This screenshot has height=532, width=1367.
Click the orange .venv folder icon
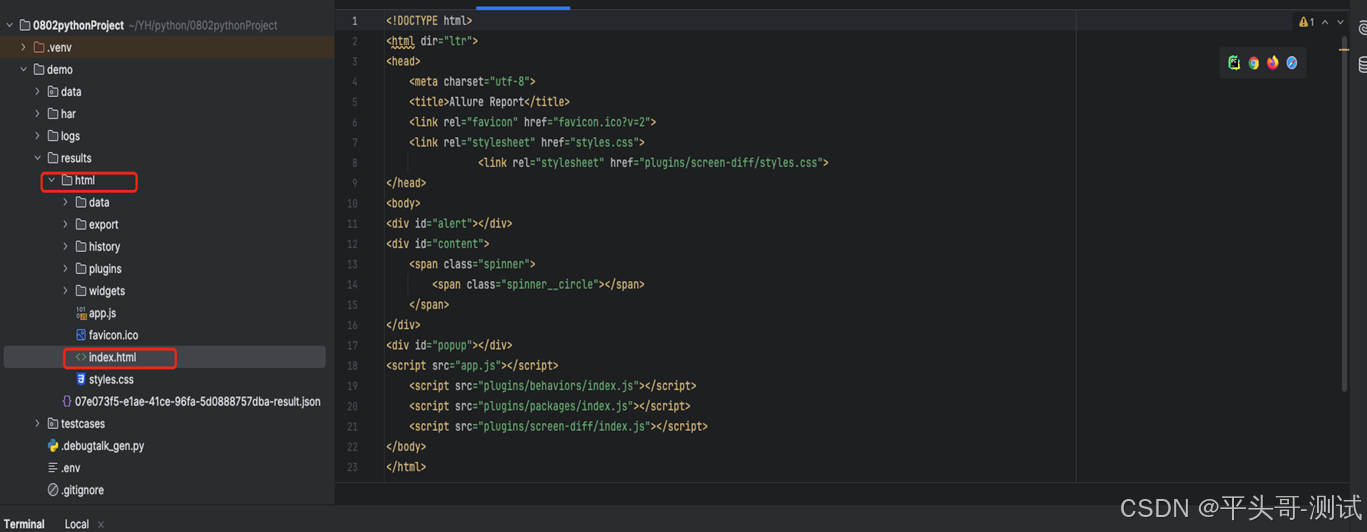pyautogui.click(x=39, y=47)
